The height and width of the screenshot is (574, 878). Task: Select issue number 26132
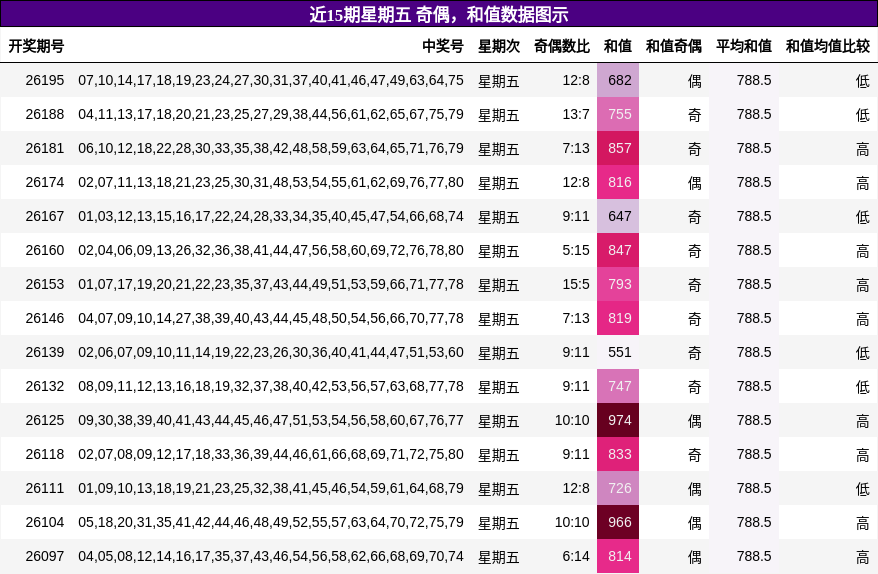pos(45,386)
